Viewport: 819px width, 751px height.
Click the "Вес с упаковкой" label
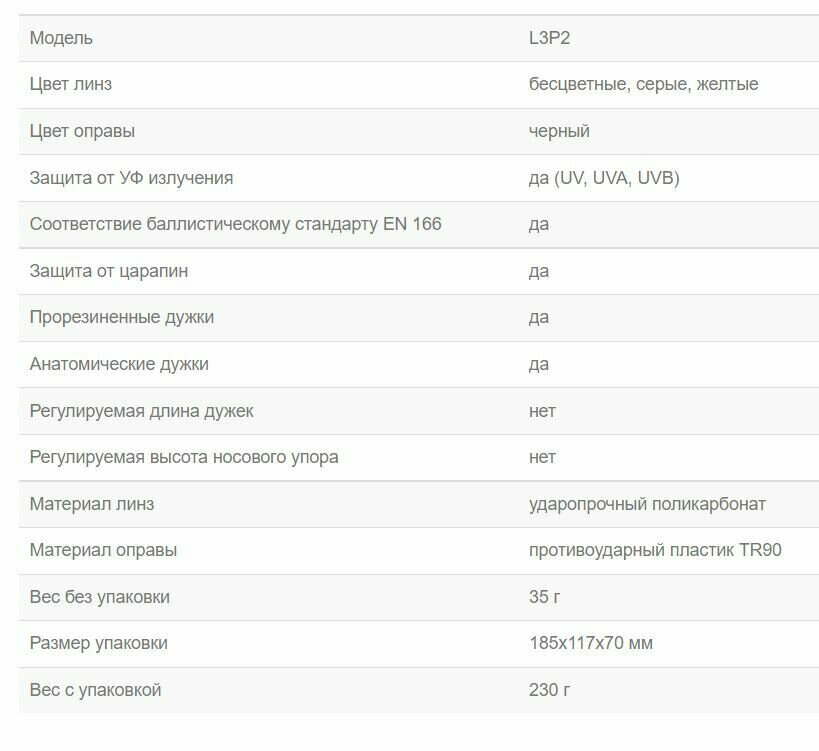coord(95,690)
